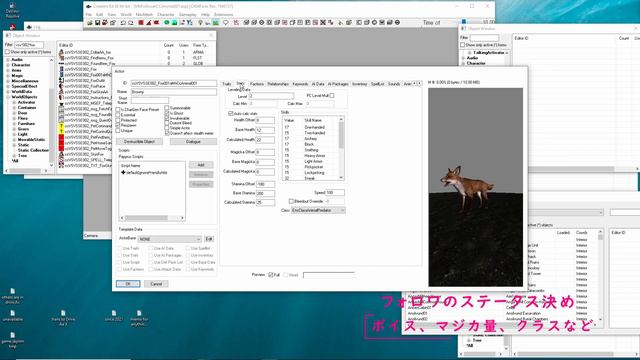Click the actor ID input field

click(x=173, y=83)
